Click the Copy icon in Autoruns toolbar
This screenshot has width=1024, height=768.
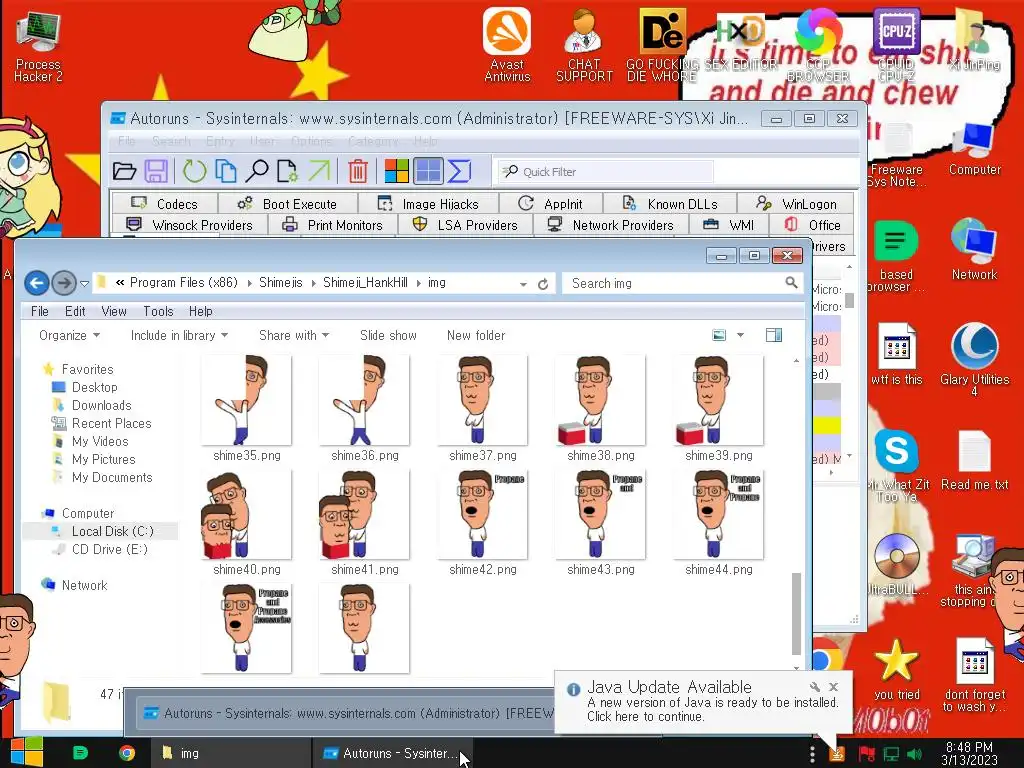[225, 172]
